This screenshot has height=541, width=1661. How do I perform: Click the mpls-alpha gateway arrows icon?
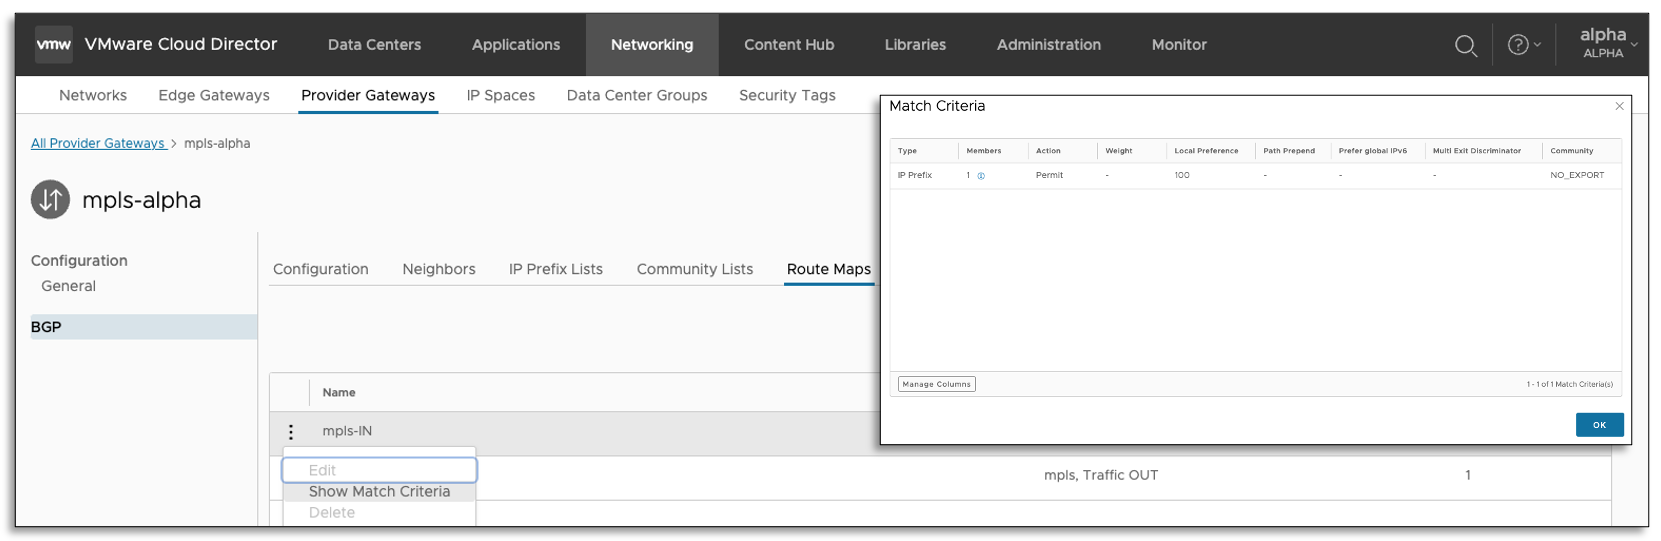(50, 200)
